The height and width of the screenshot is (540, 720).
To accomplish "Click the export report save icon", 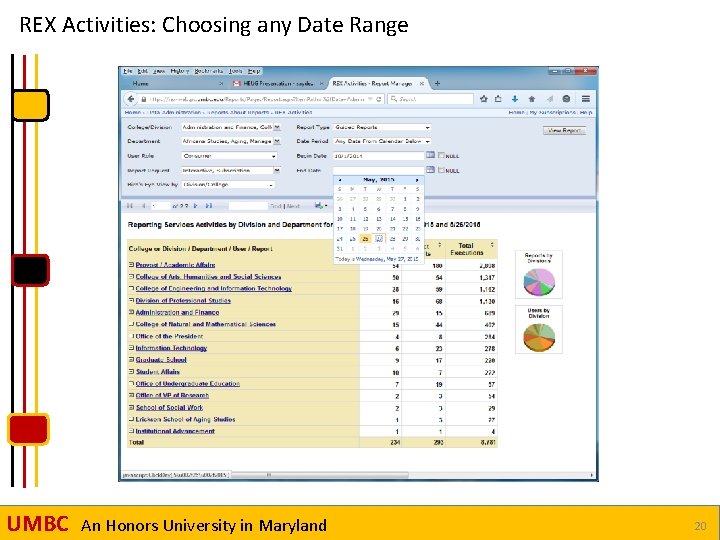I will pyautogui.click(x=321, y=206).
